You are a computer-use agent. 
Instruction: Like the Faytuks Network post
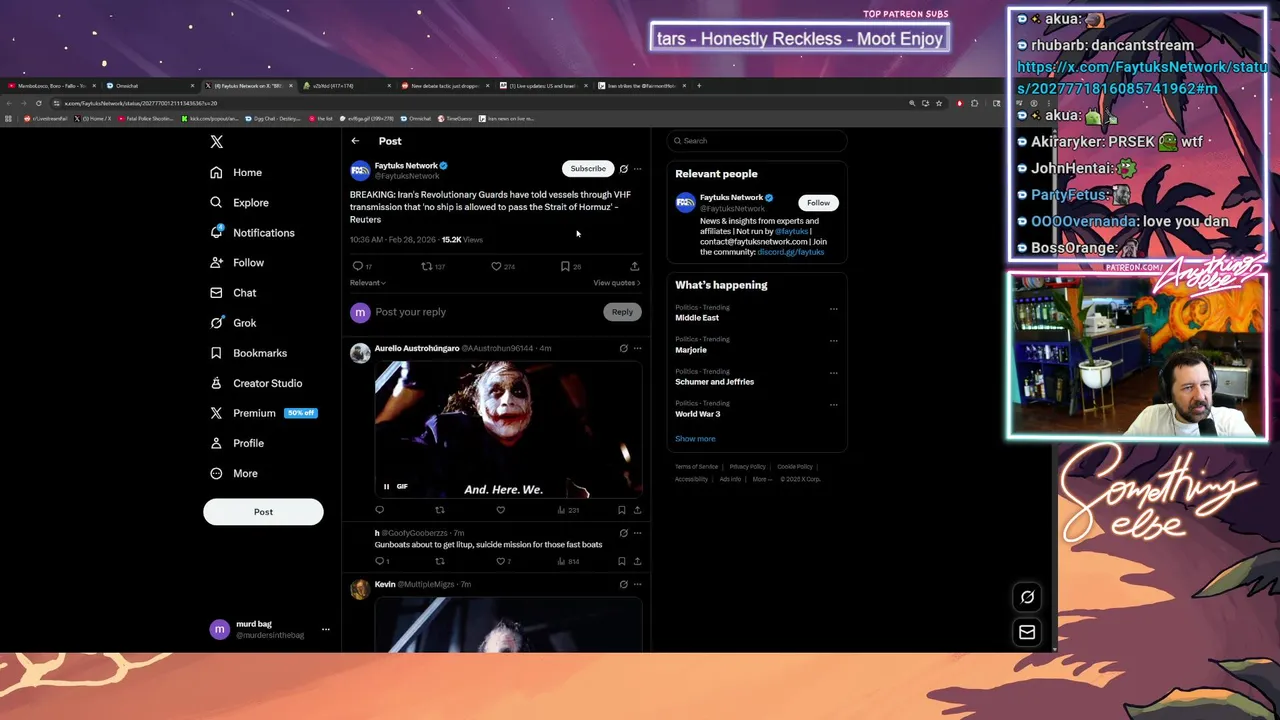coord(496,266)
